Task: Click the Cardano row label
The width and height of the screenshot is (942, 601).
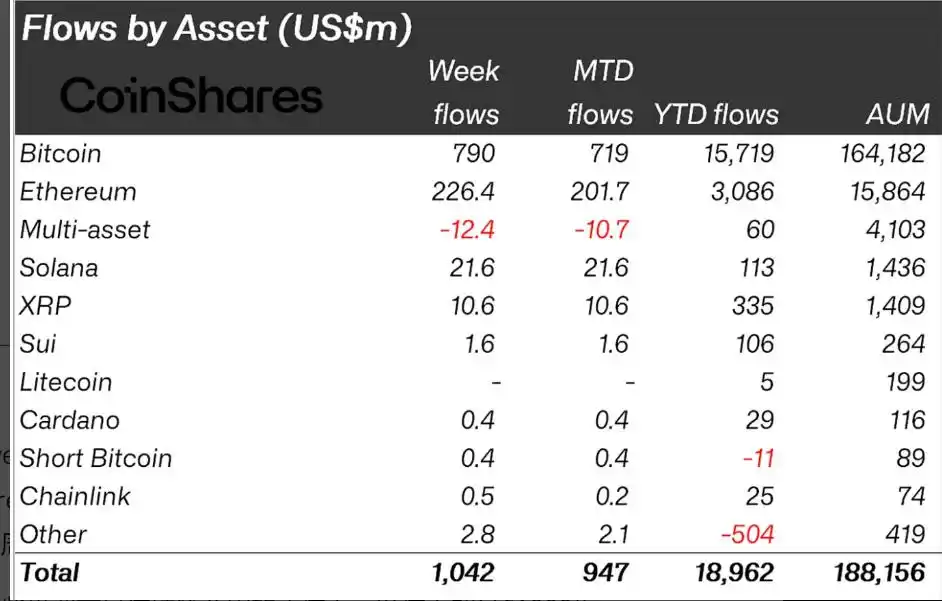Action: [70, 419]
